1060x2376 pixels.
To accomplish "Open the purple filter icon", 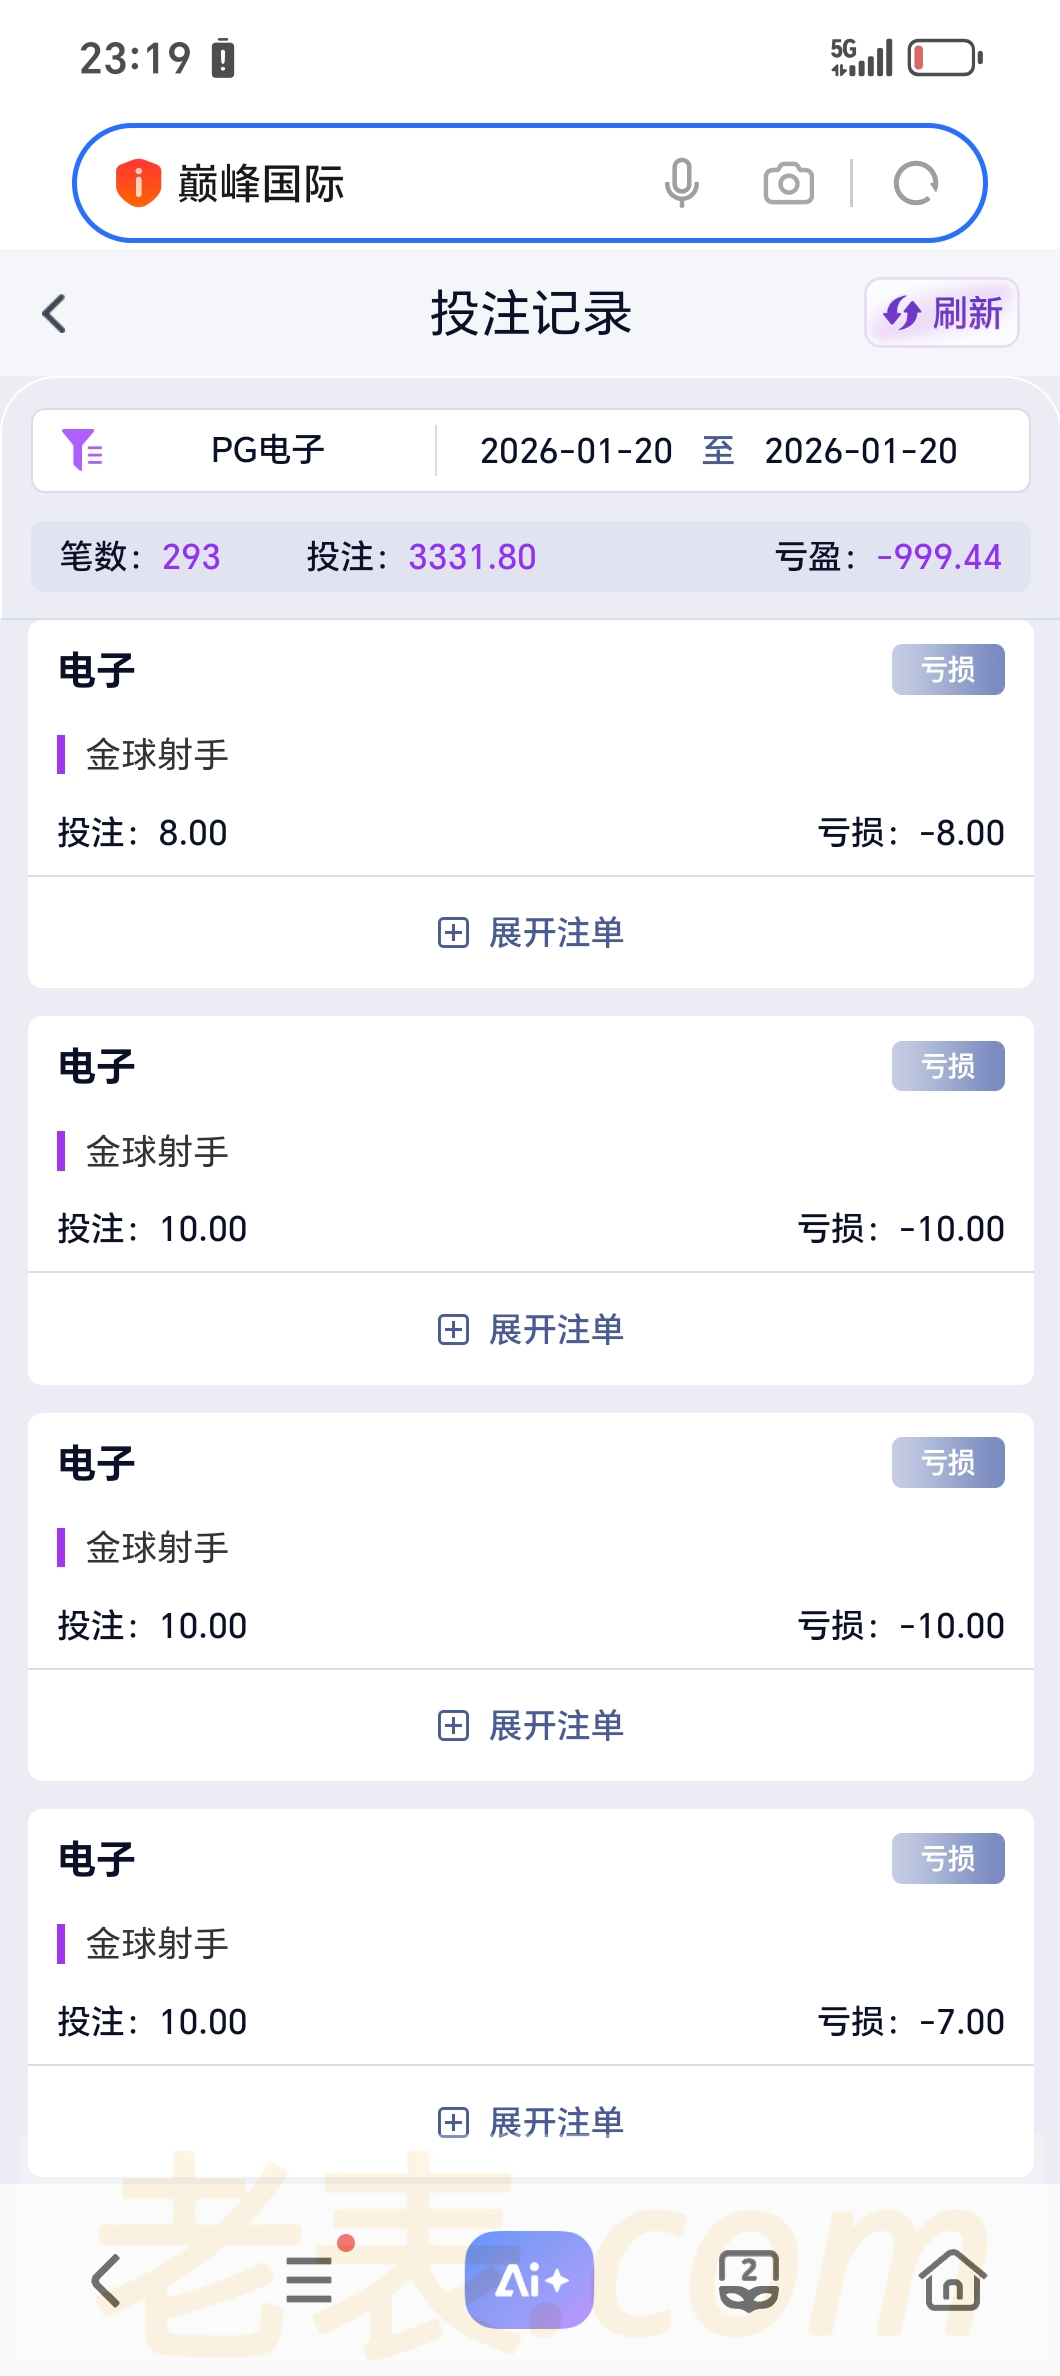I will pos(82,450).
